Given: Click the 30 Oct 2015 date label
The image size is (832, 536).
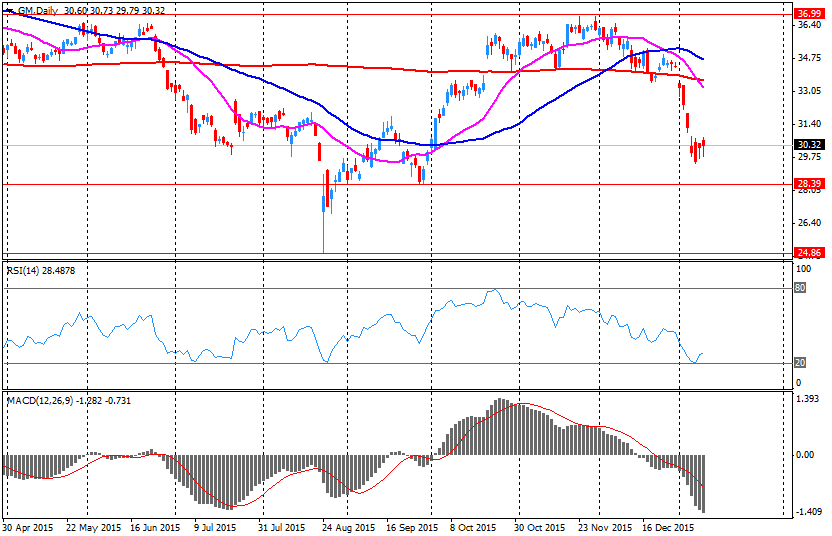Looking at the screenshot, I should (540, 528).
